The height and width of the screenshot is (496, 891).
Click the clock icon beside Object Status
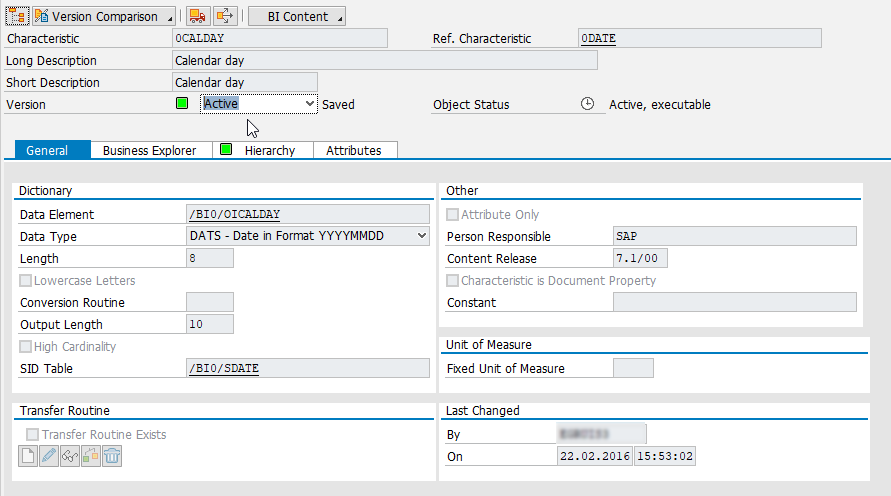[588, 104]
